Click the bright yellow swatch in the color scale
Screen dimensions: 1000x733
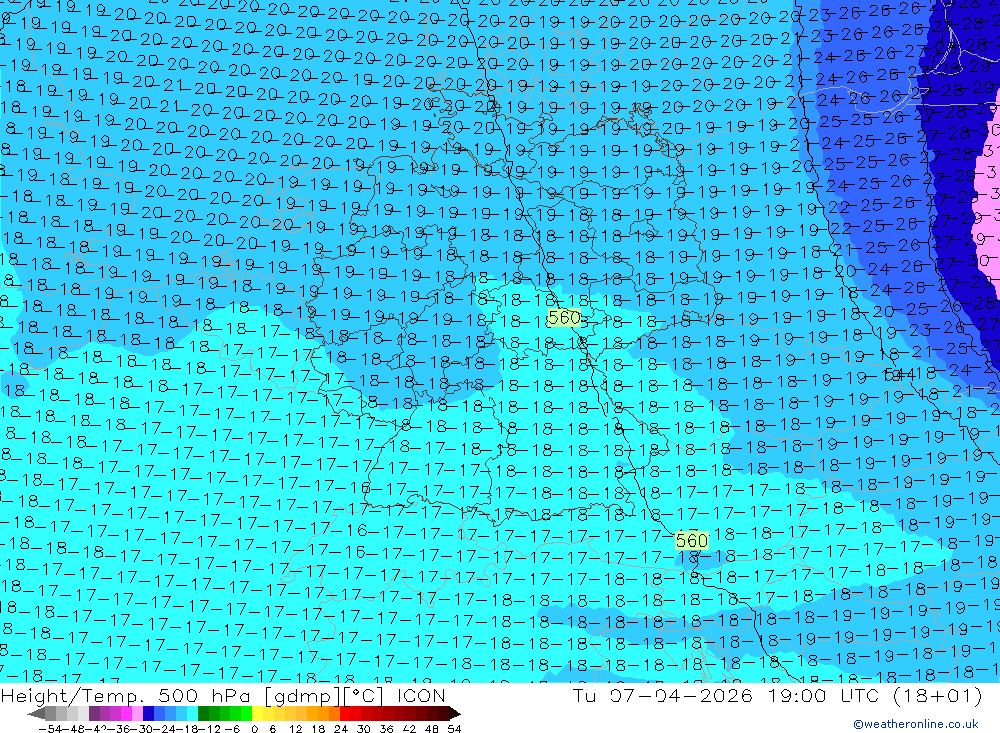(x=257, y=714)
